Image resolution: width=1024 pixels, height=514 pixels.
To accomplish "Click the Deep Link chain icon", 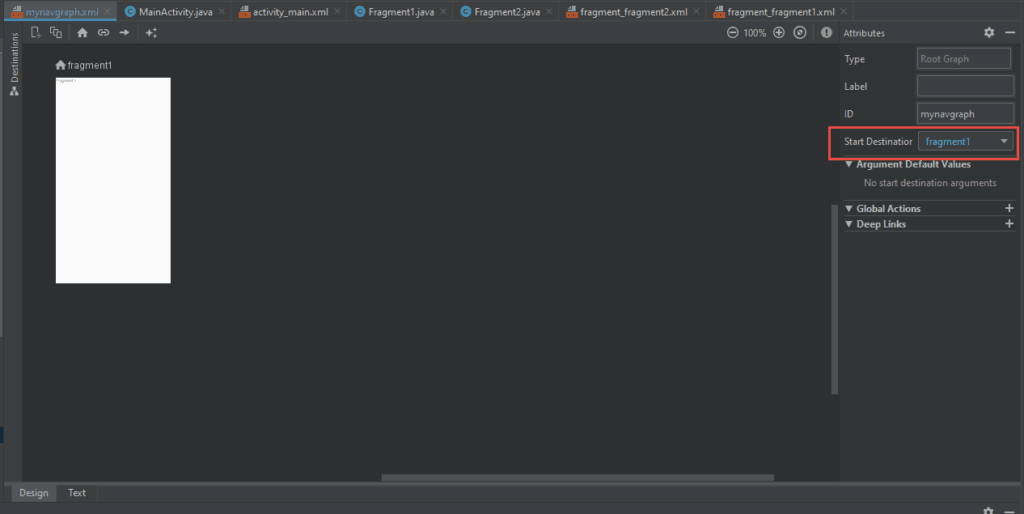I will click(x=103, y=33).
